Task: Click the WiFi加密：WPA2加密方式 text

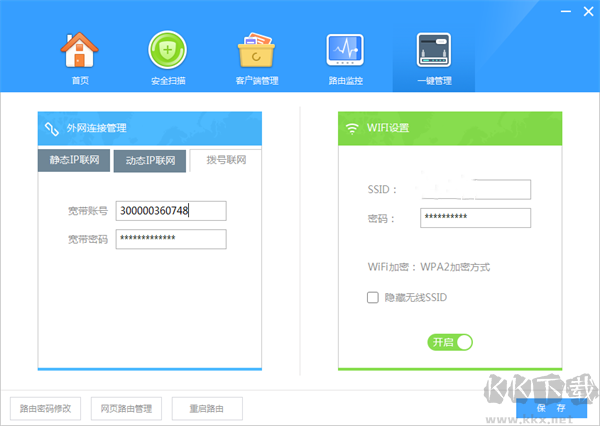Action: click(429, 267)
